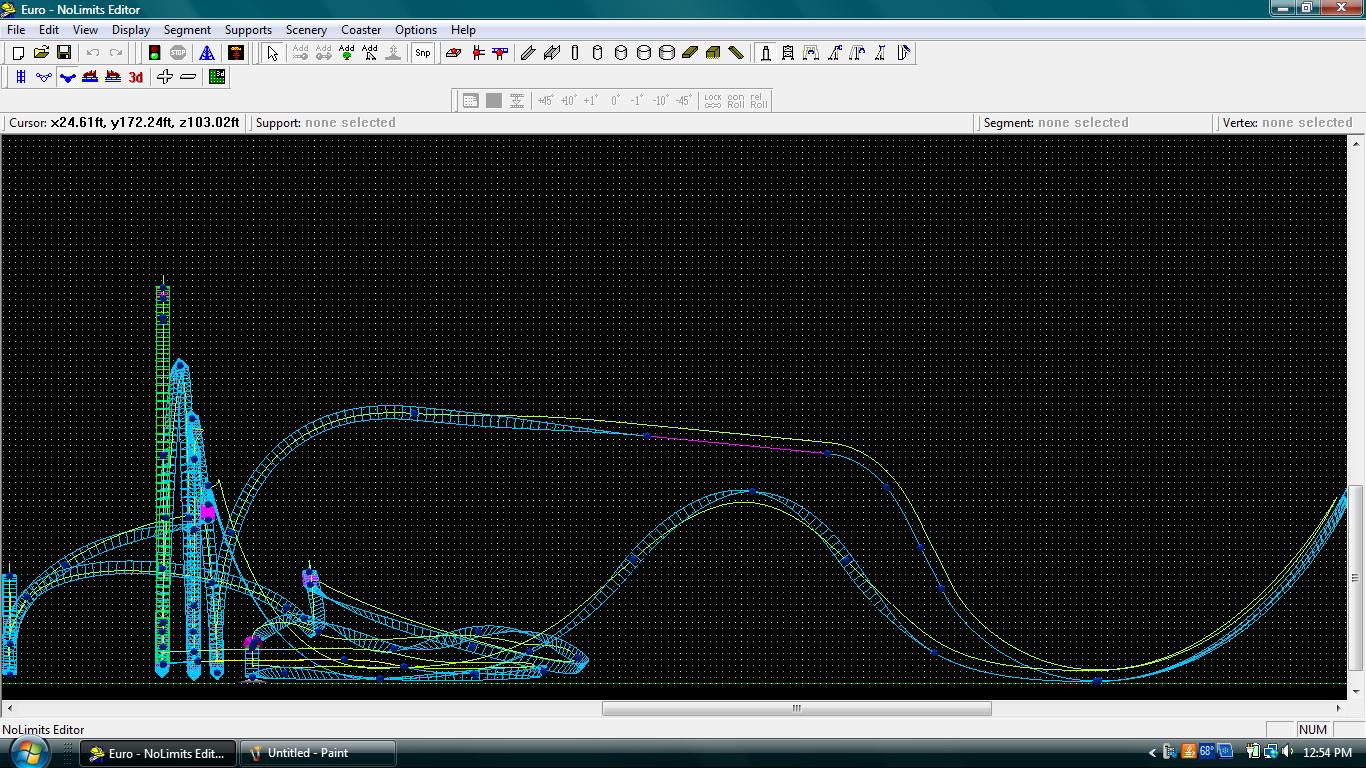The image size is (1366, 768).
Task: Click the battery power plug tray icon
Action: point(1252,752)
